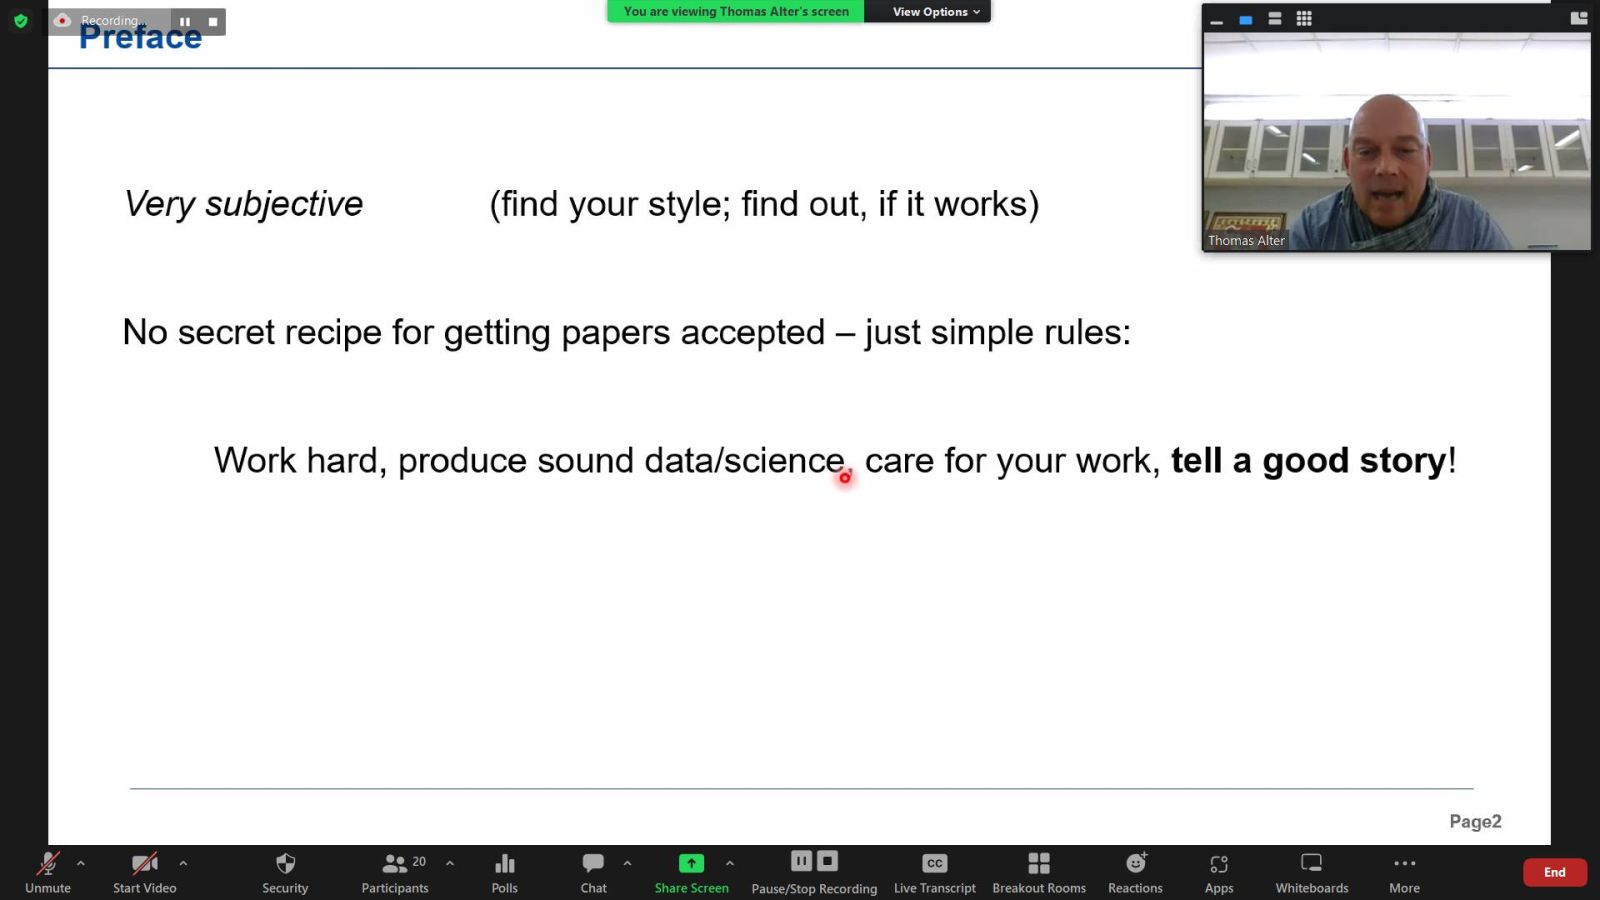The height and width of the screenshot is (900, 1600).
Task: Expand video options arrow beside Start Video
Action: click(x=183, y=863)
